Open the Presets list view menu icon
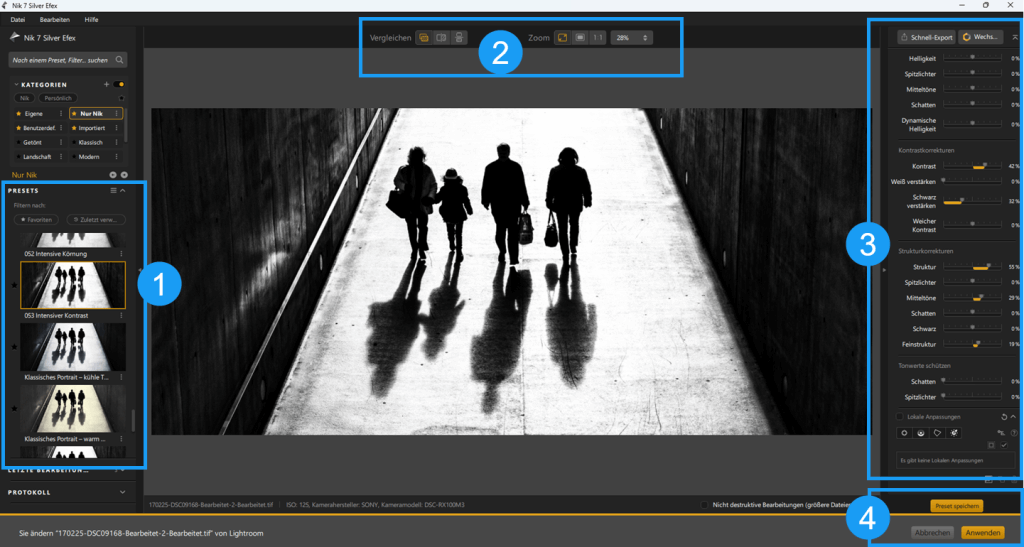Screen dimensions: 1024x547 click(113, 191)
